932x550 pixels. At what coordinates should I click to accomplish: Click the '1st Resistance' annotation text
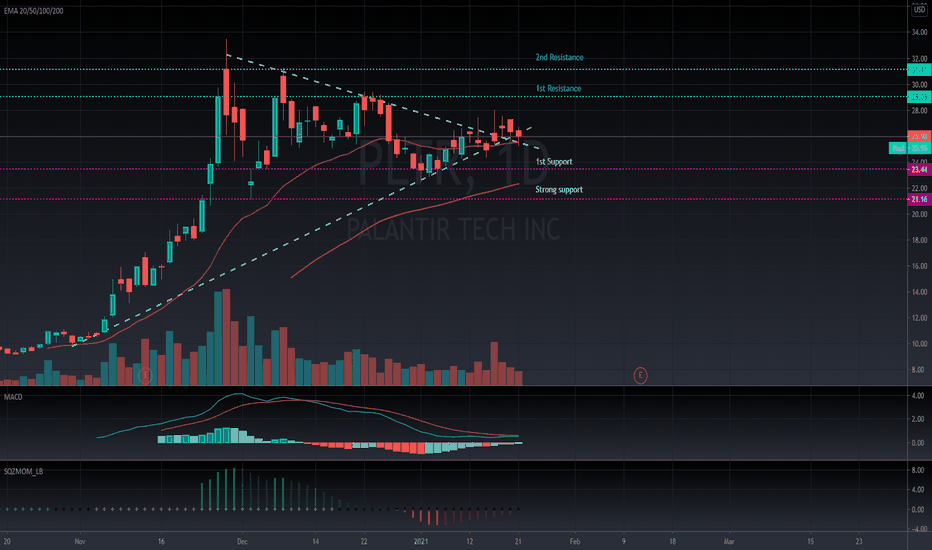click(559, 89)
